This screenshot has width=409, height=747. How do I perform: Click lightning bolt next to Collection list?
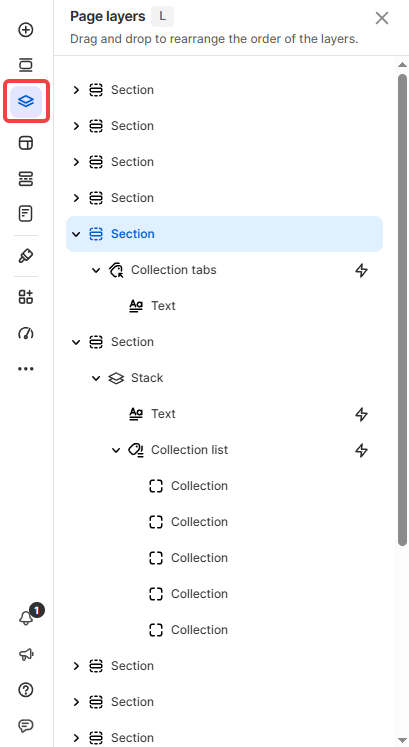(x=362, y=450)
